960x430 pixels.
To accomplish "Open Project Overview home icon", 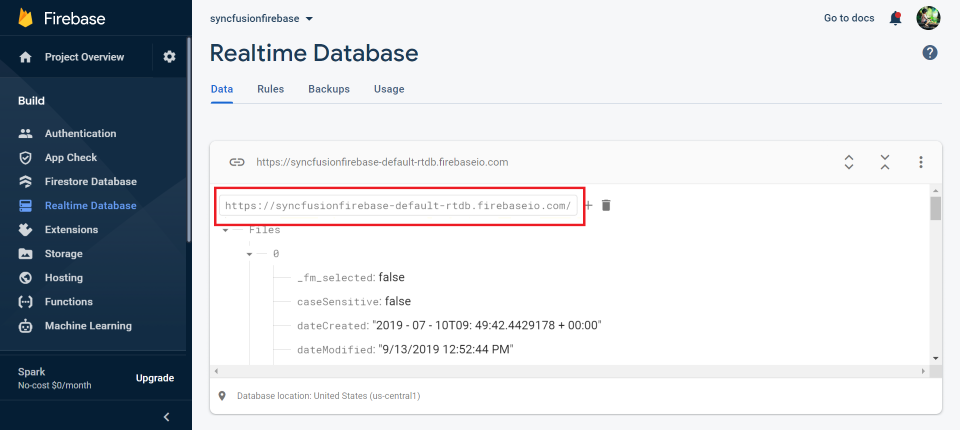I will (x=25, y=57).
